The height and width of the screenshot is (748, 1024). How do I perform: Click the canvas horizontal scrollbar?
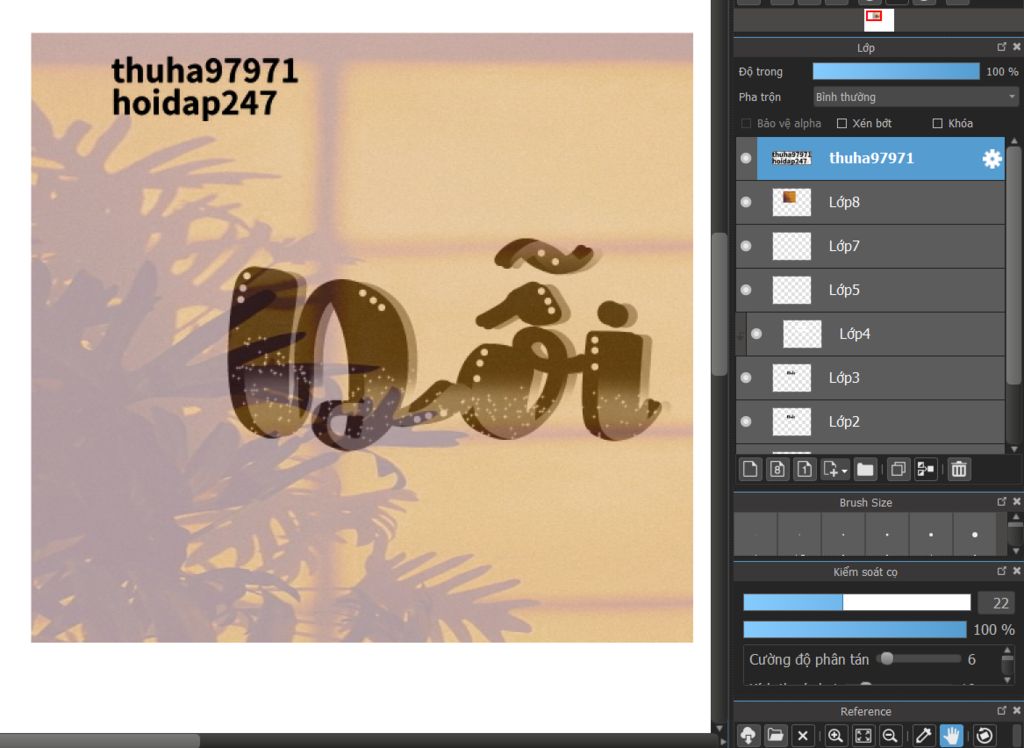point(99,741)
